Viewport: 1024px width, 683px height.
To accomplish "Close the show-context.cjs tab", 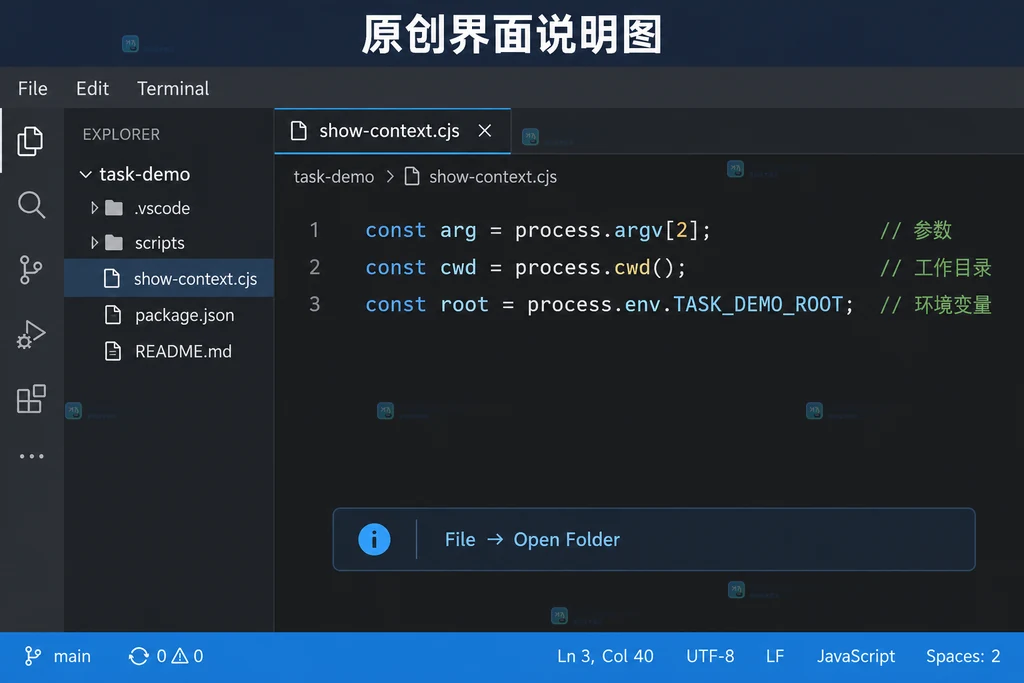I will (485, 131).
